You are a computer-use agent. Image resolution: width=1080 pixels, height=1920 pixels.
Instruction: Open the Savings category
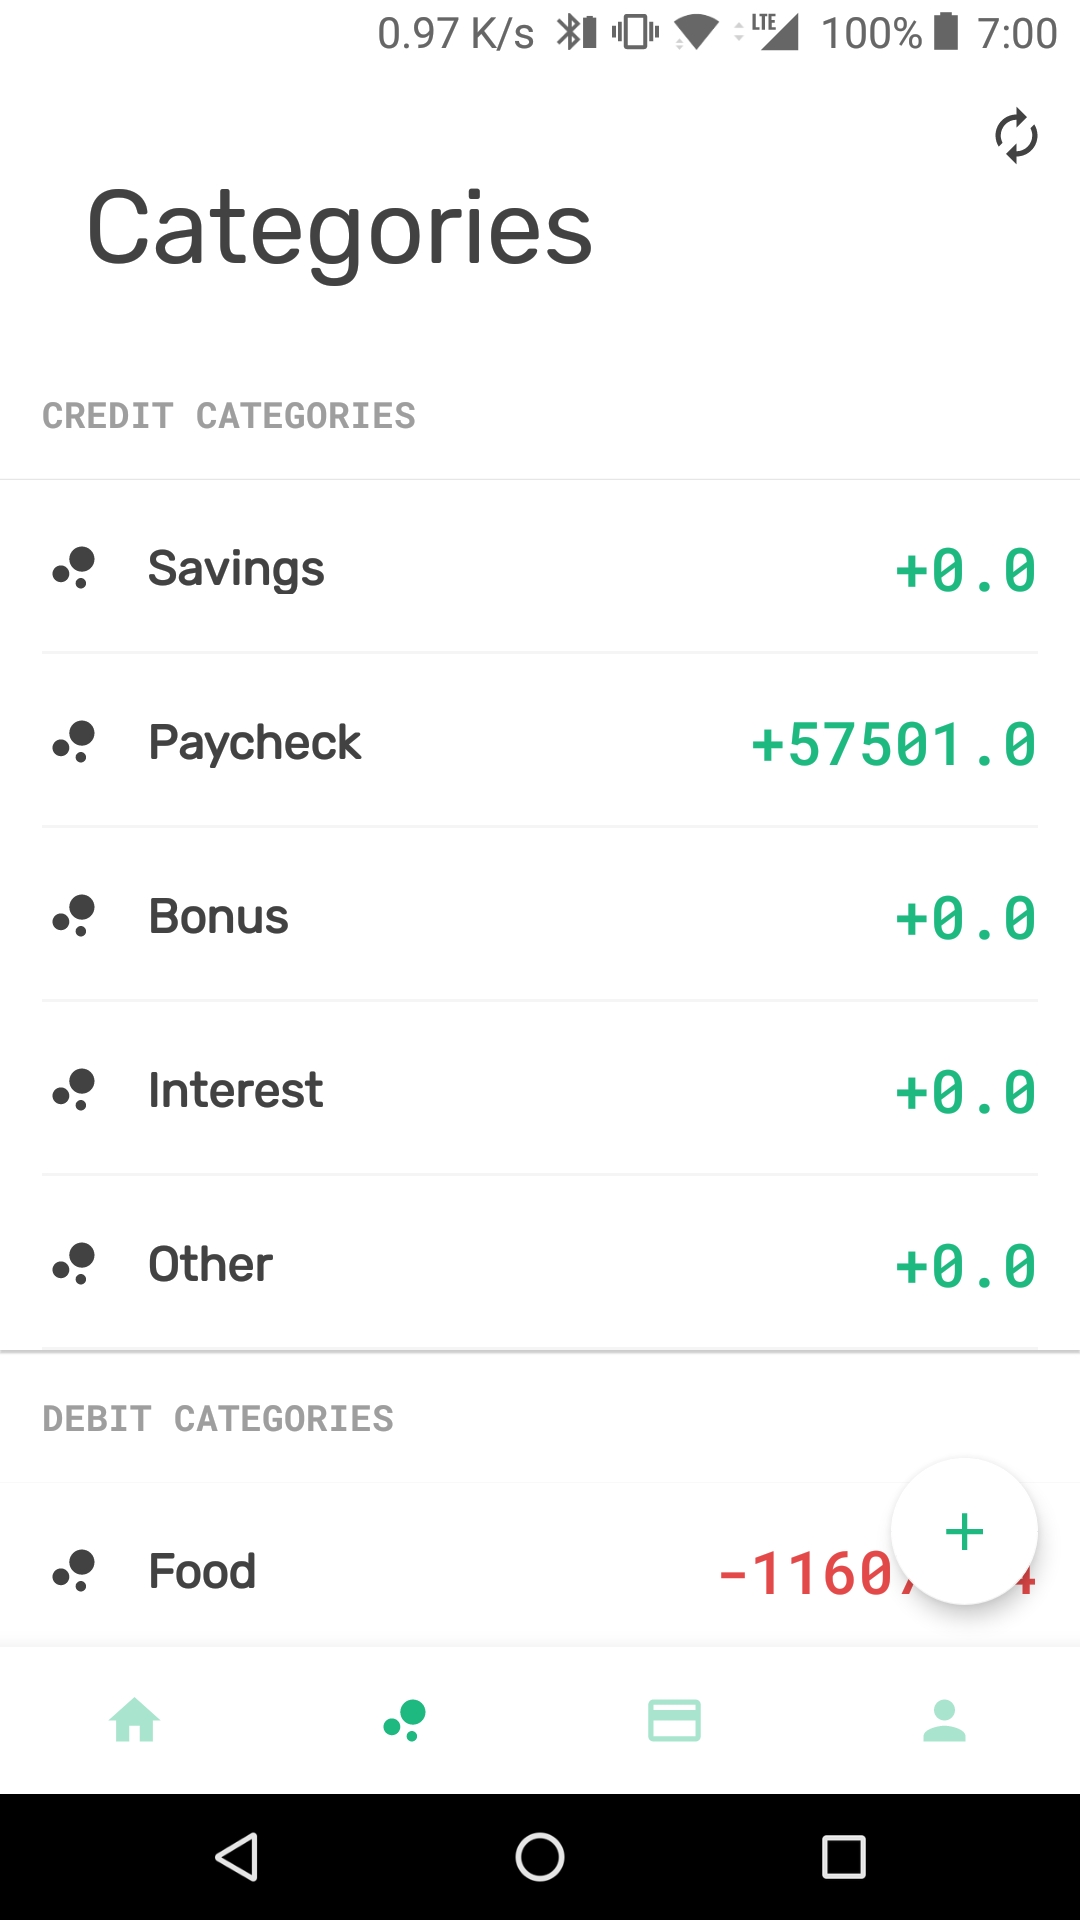pos(237,568)
